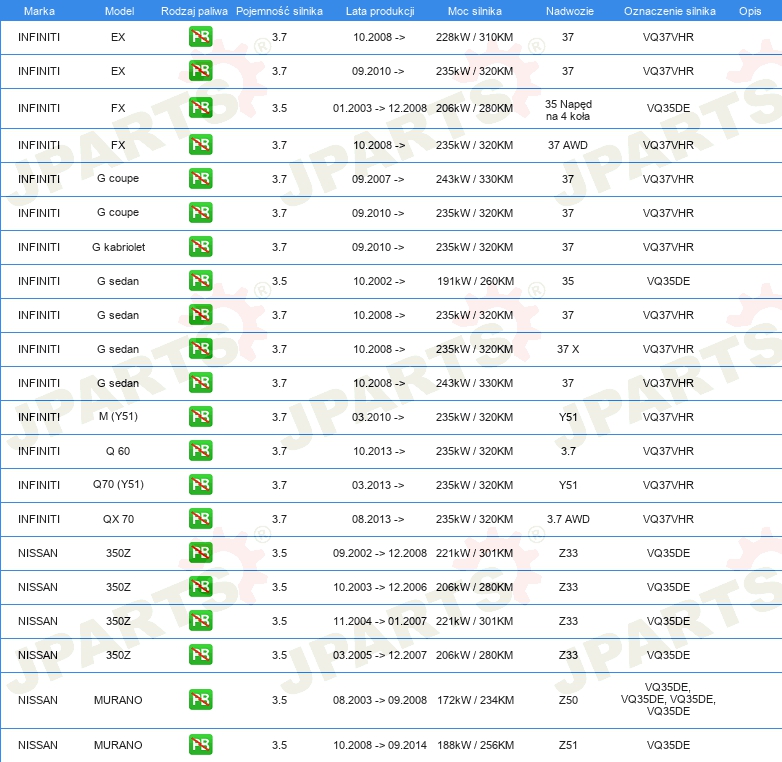Viewport: 782px width, 762px height.
Task: Click the petrol fuel icon for EX 09.2010 row
Action: point(200,70)
